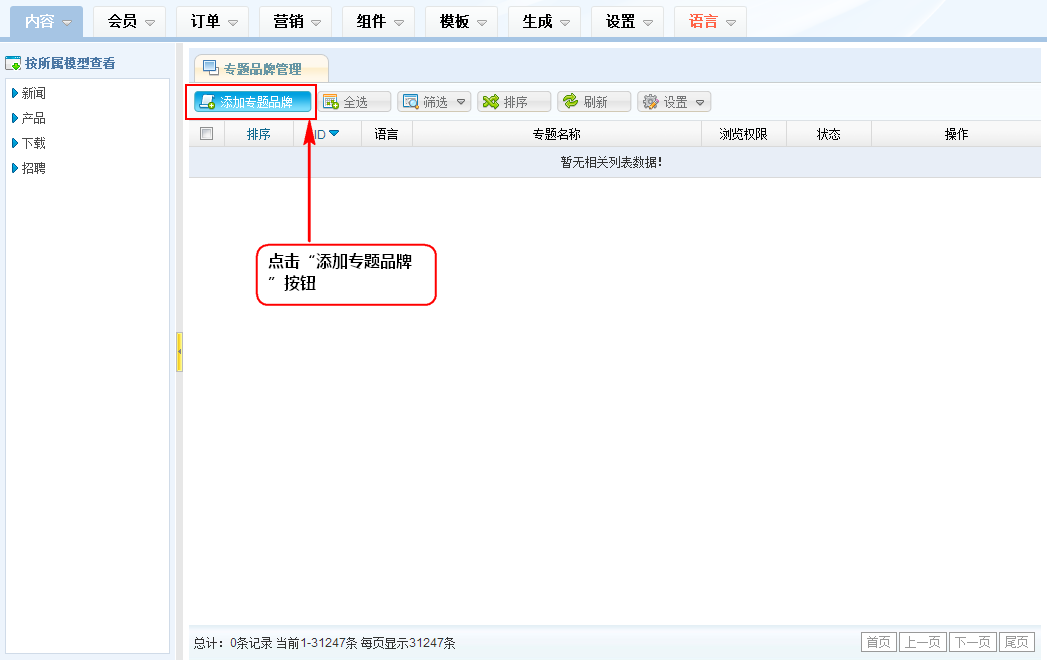Expand the 产品 tree item
1047x662 pixels.
click(15, 118)
